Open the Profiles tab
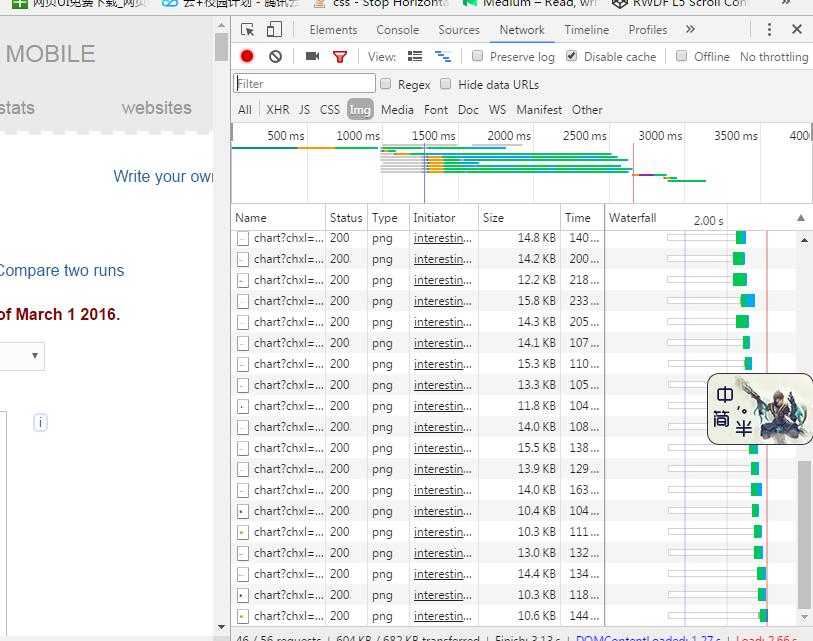 pyautogui.click(x=648, y=30)
